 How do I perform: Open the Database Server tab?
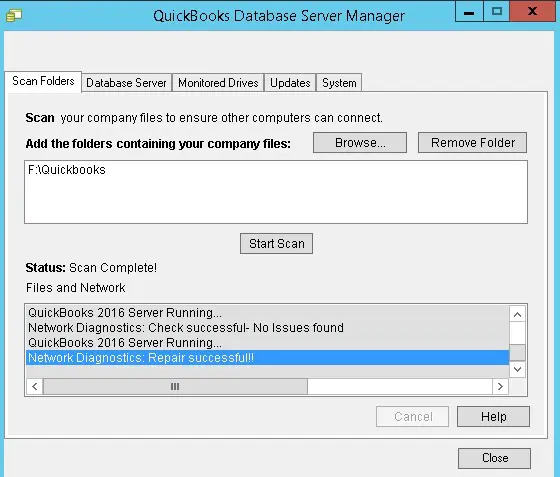(126, 83)
